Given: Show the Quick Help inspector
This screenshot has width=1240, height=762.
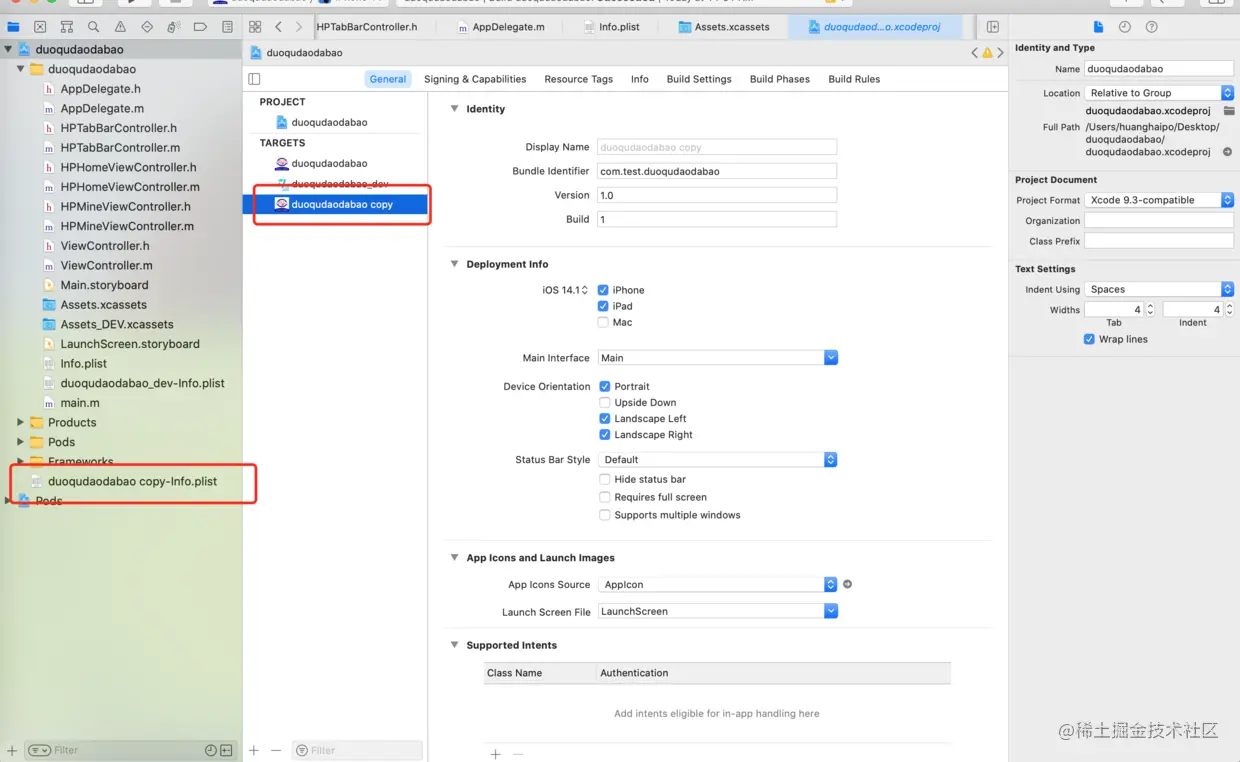Looking at the screenshot, I should pyautogui.click(x=1151, y=27).
